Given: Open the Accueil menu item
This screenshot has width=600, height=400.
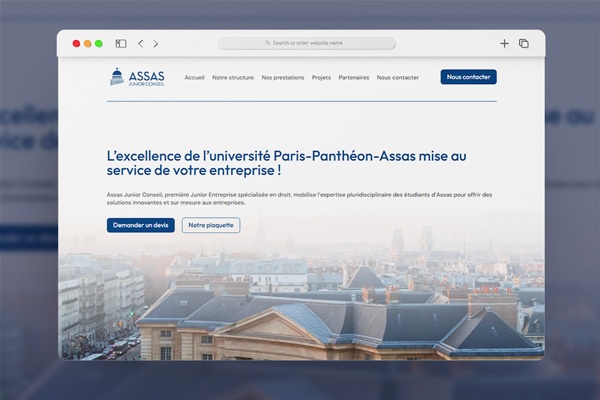Looking at the screenshot, I should point(194,77).
